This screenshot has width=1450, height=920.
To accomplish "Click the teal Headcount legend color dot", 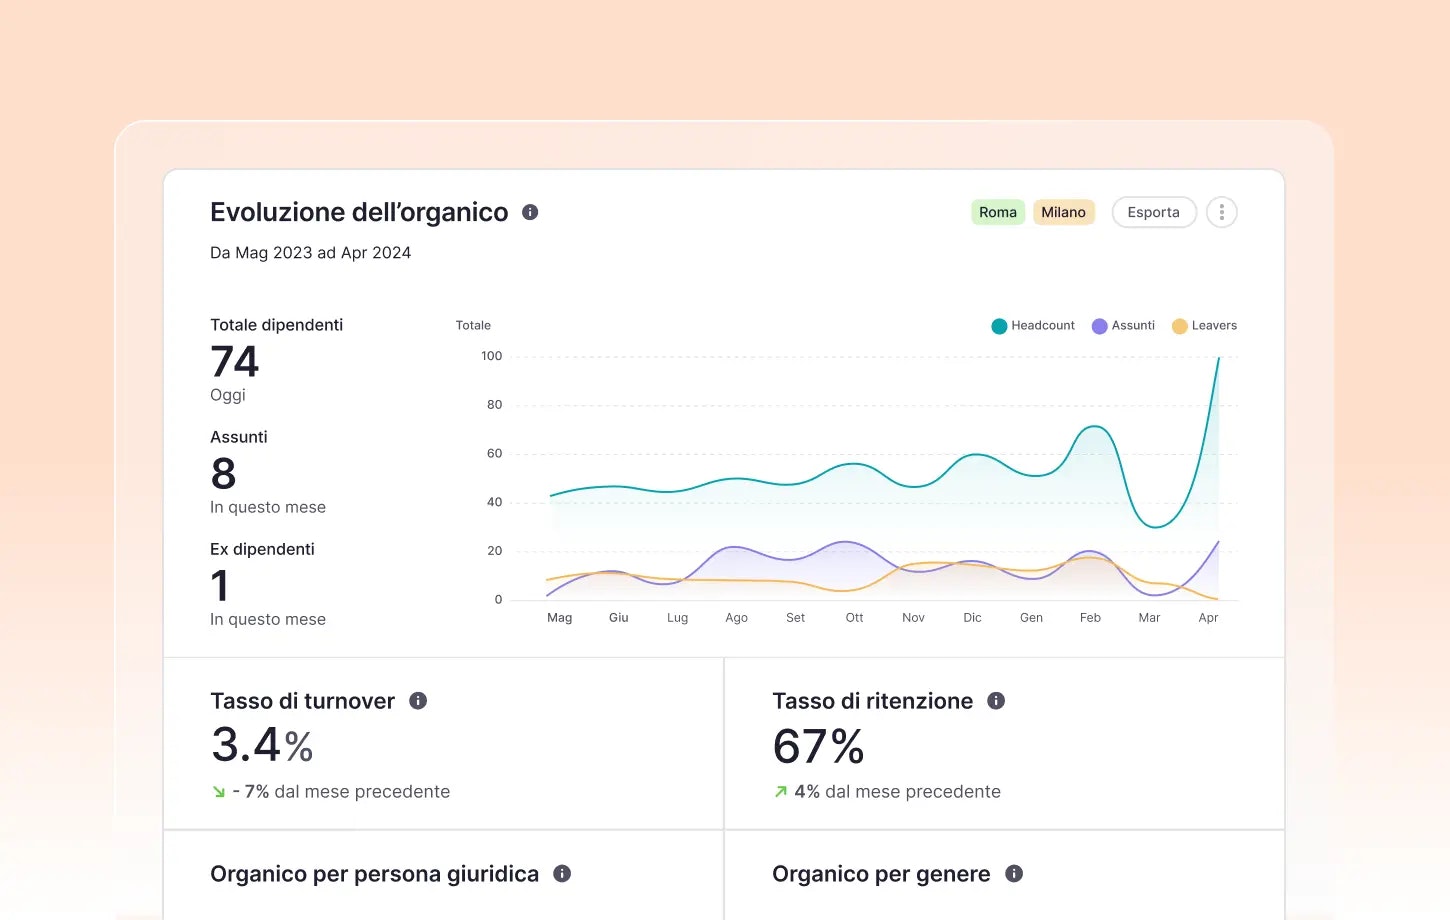I will [x=999, y=326].
